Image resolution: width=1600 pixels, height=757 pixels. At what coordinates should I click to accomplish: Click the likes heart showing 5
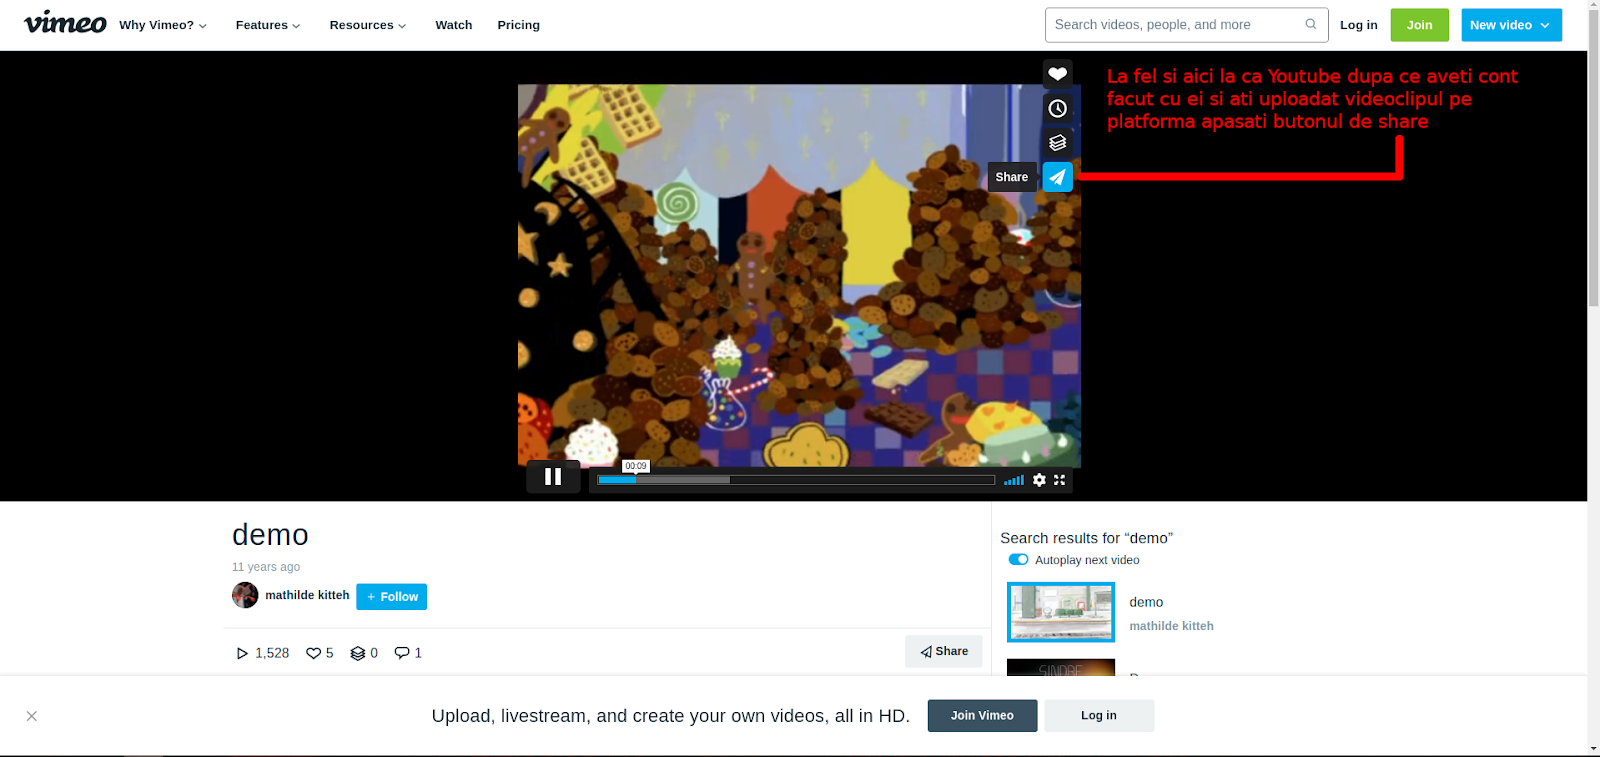click(x=313, y=653)
